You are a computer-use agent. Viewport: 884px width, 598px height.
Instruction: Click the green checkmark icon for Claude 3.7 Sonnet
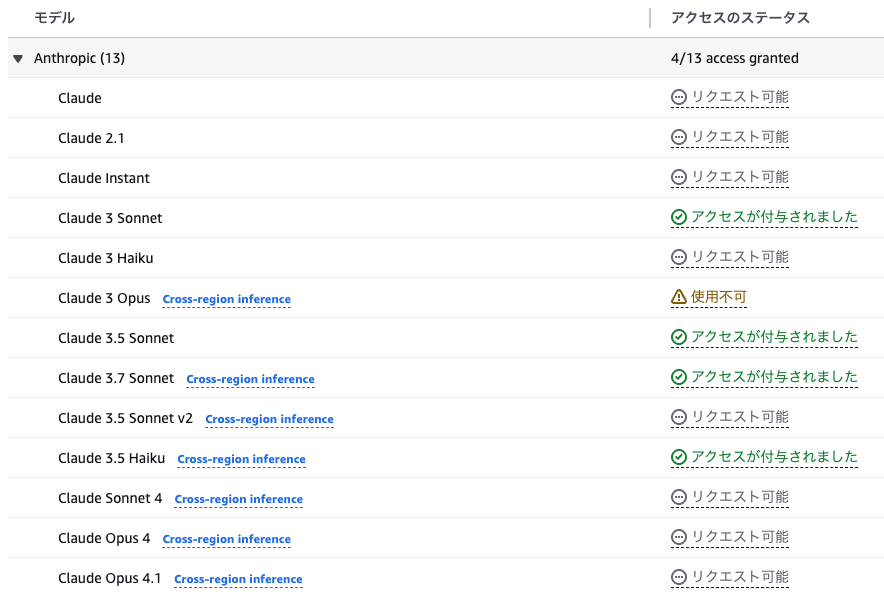(x=679, y=378)
